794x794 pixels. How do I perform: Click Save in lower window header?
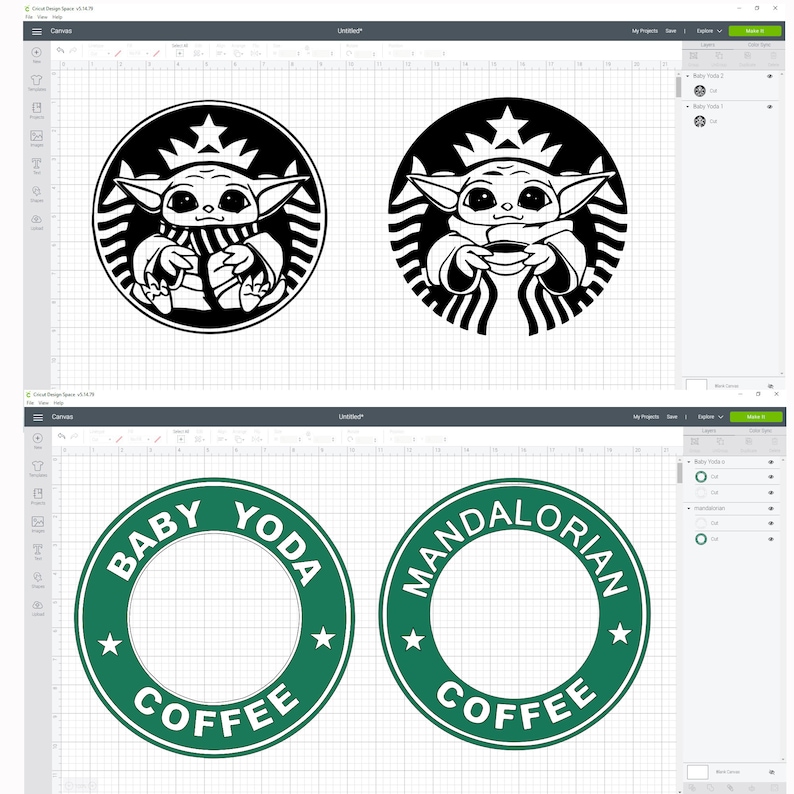[671, 417]
